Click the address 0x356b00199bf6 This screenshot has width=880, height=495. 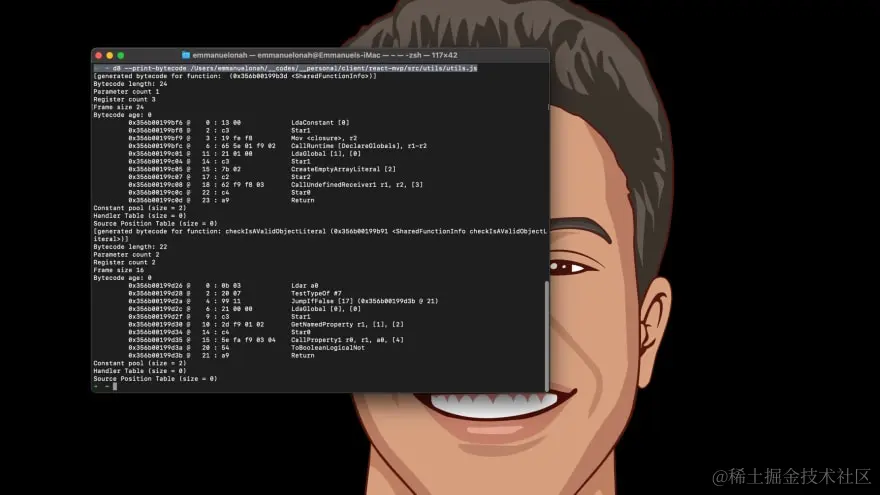point(155,122)
